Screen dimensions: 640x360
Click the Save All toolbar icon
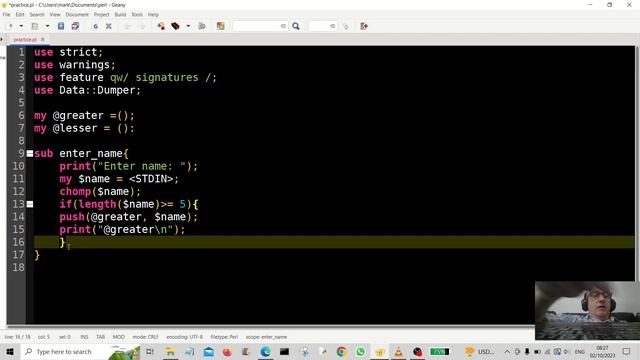click(76, 26)
